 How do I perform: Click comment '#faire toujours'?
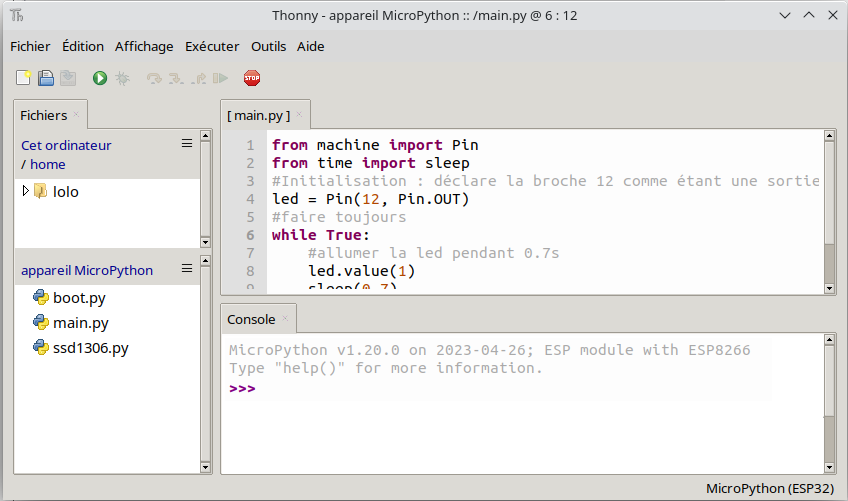tap(339, 217)
